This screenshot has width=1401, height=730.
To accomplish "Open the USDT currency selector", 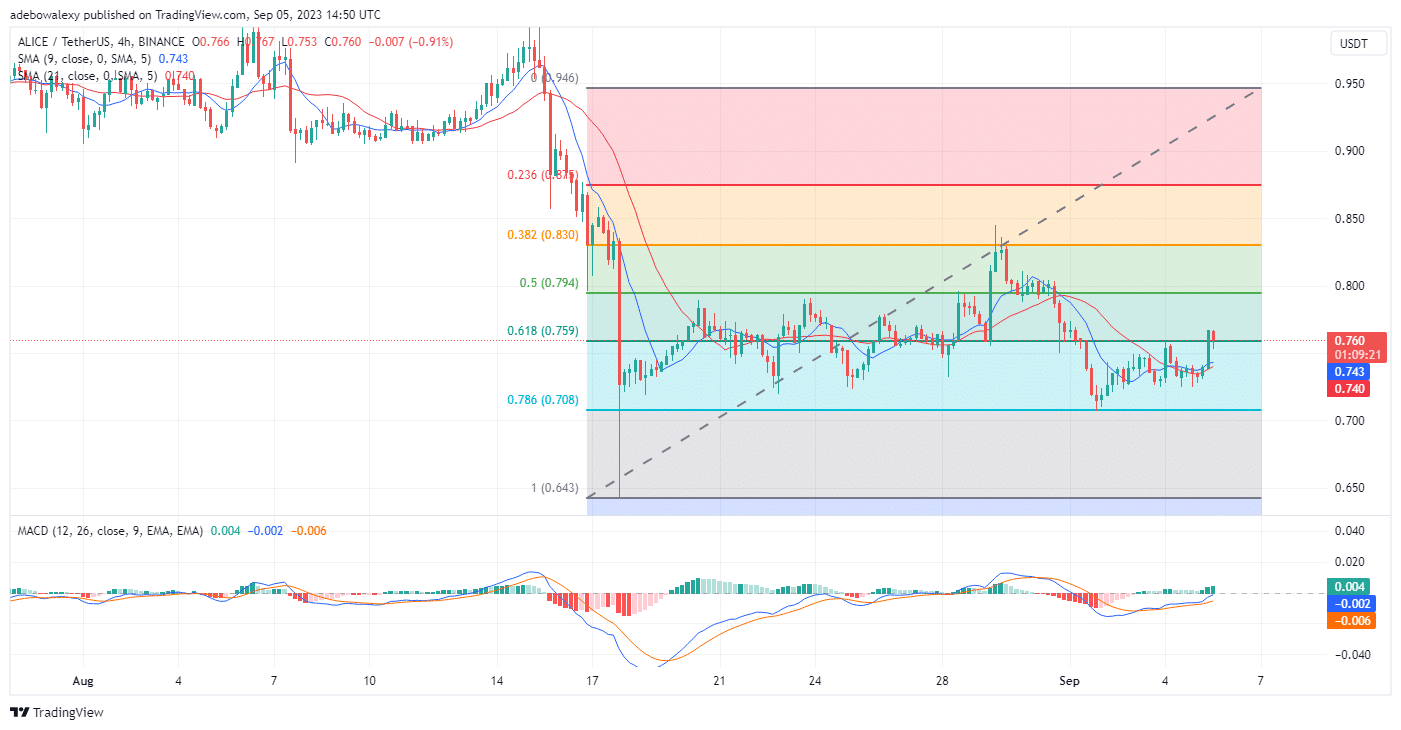I will pyautogui.click(x=1357, y=43).
